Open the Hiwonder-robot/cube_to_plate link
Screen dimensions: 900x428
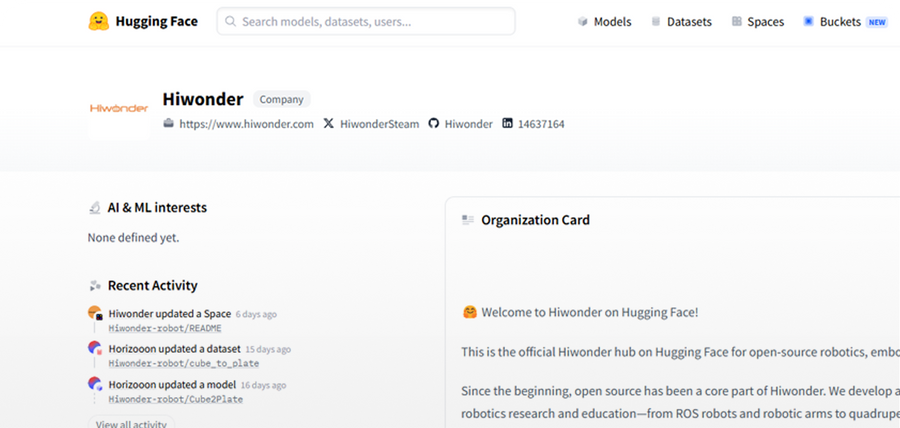184,364
